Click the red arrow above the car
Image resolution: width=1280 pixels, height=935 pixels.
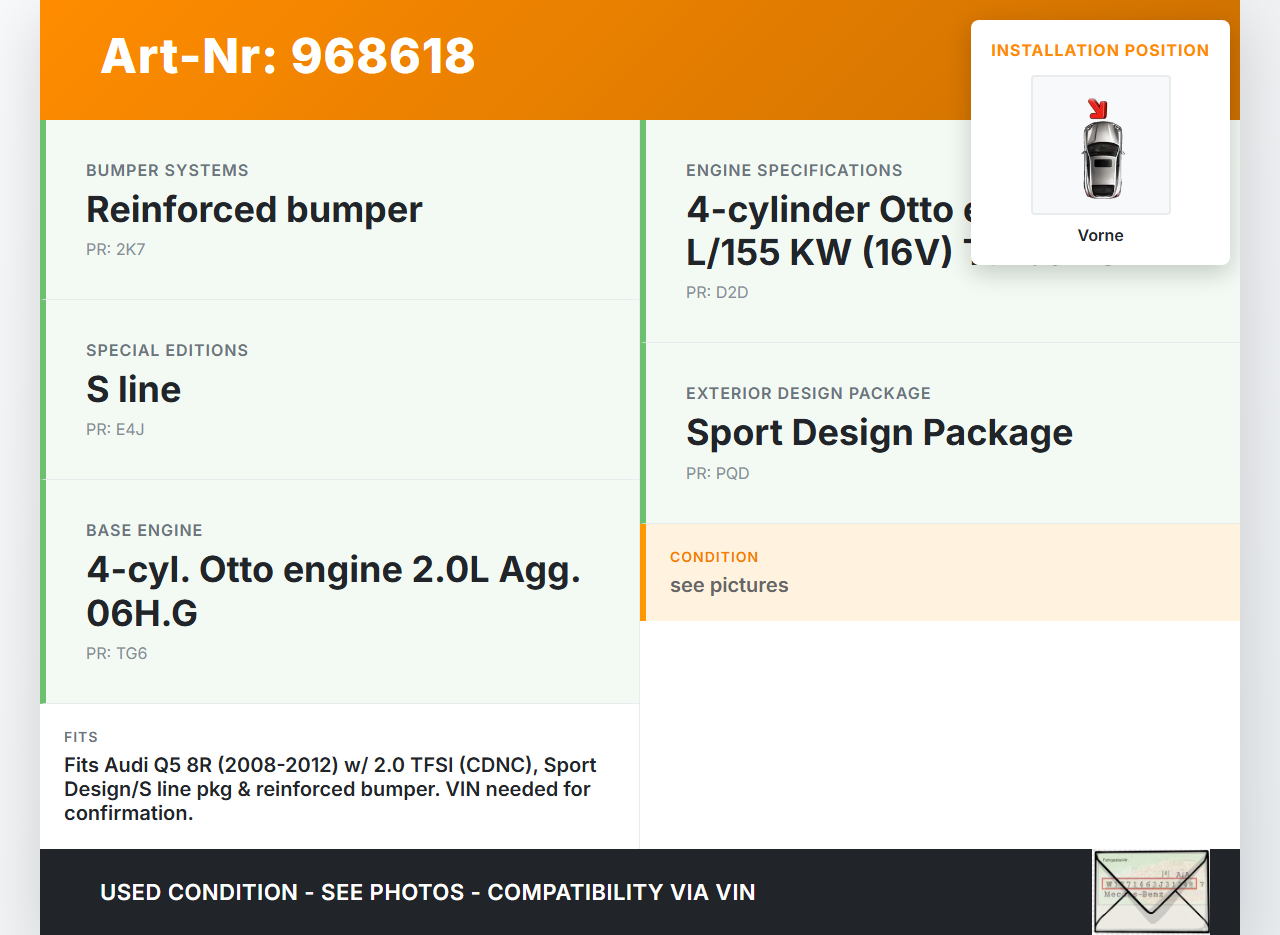[1097, 108]
